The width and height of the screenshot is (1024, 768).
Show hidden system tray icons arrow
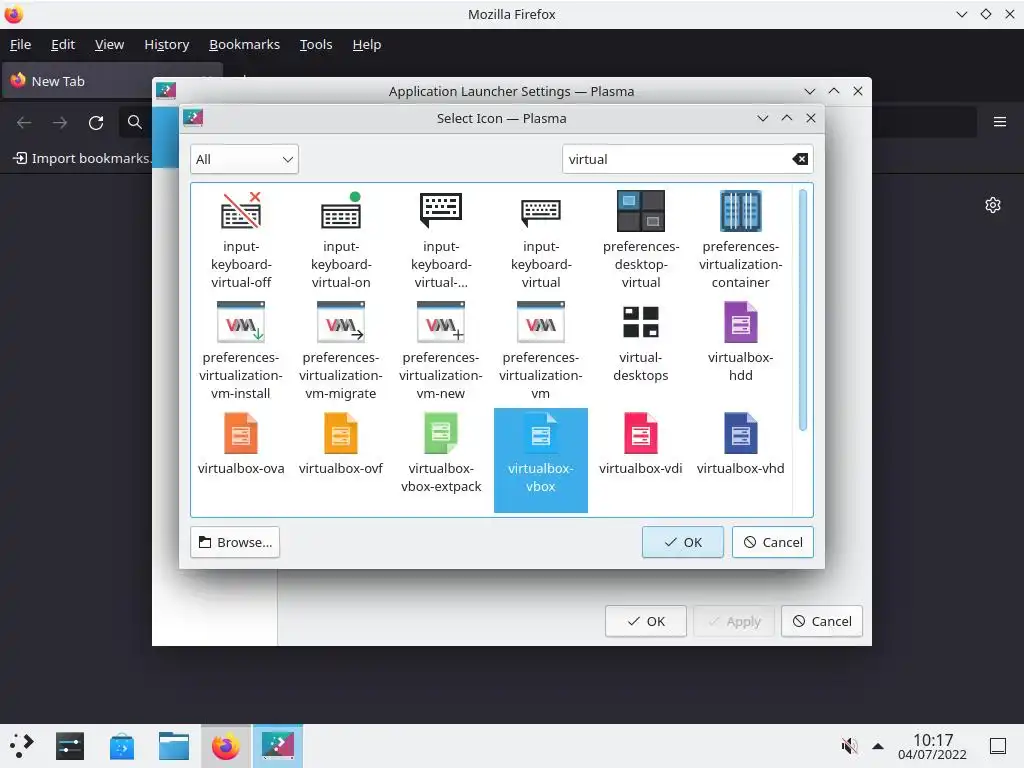point(878,746)
